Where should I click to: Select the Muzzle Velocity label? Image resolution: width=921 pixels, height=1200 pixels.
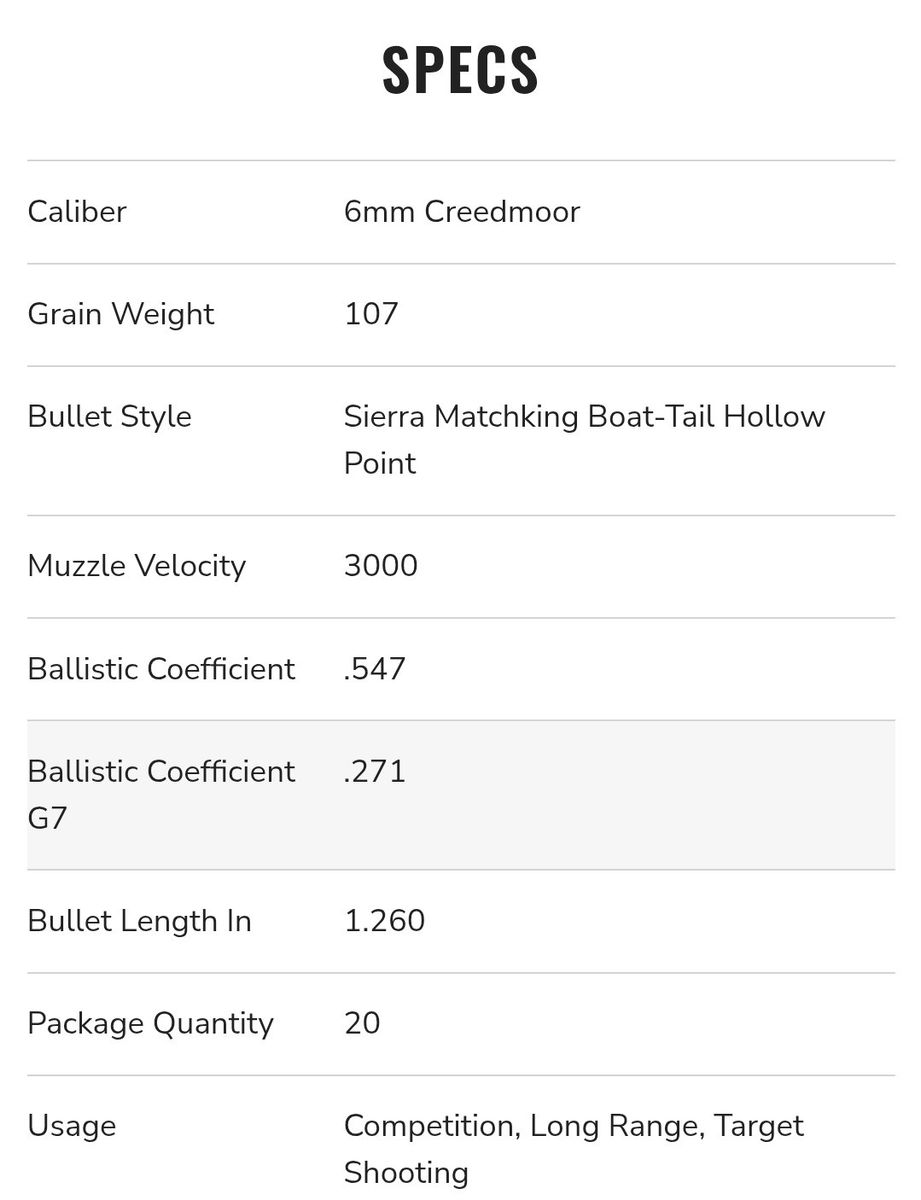[136, 566]
